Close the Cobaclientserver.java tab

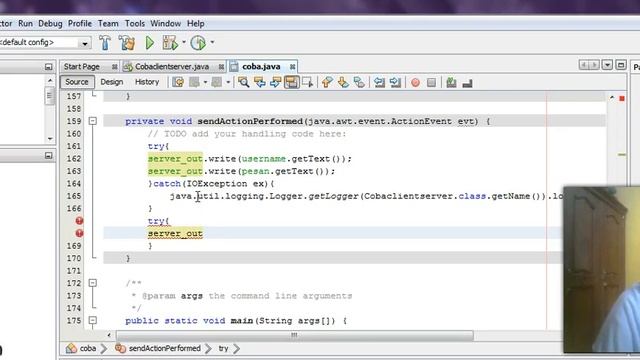point(221,67)
